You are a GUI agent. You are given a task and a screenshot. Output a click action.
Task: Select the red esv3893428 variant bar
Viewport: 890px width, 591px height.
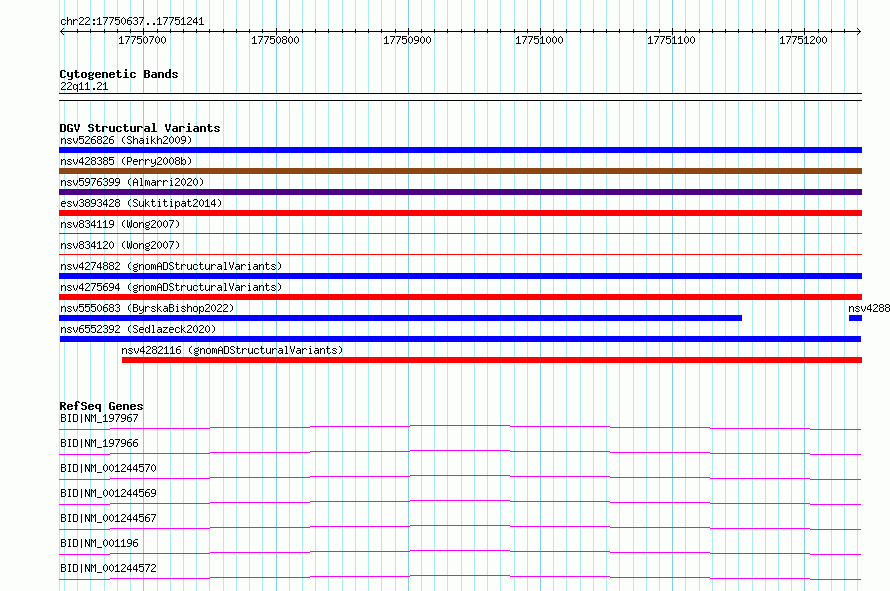tap(460, 213)
